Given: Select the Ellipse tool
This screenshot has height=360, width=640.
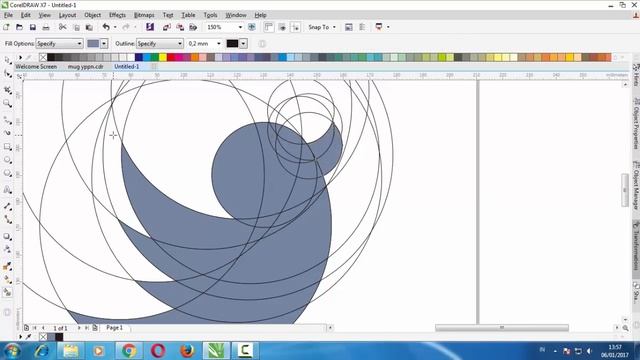Looking at the screenshot, I should tap(7, 160).
